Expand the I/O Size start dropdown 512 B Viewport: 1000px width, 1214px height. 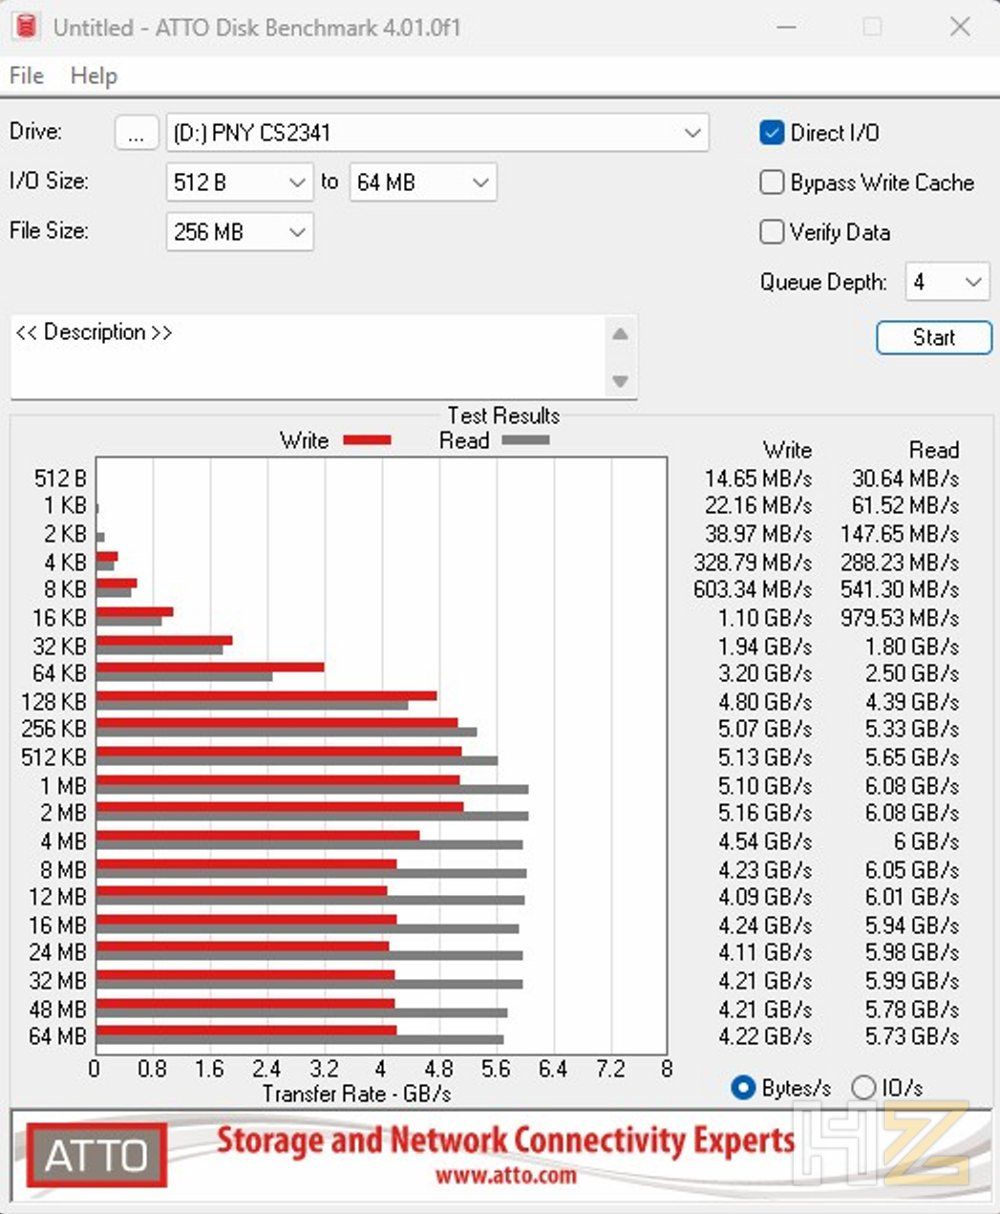[240, 183]
